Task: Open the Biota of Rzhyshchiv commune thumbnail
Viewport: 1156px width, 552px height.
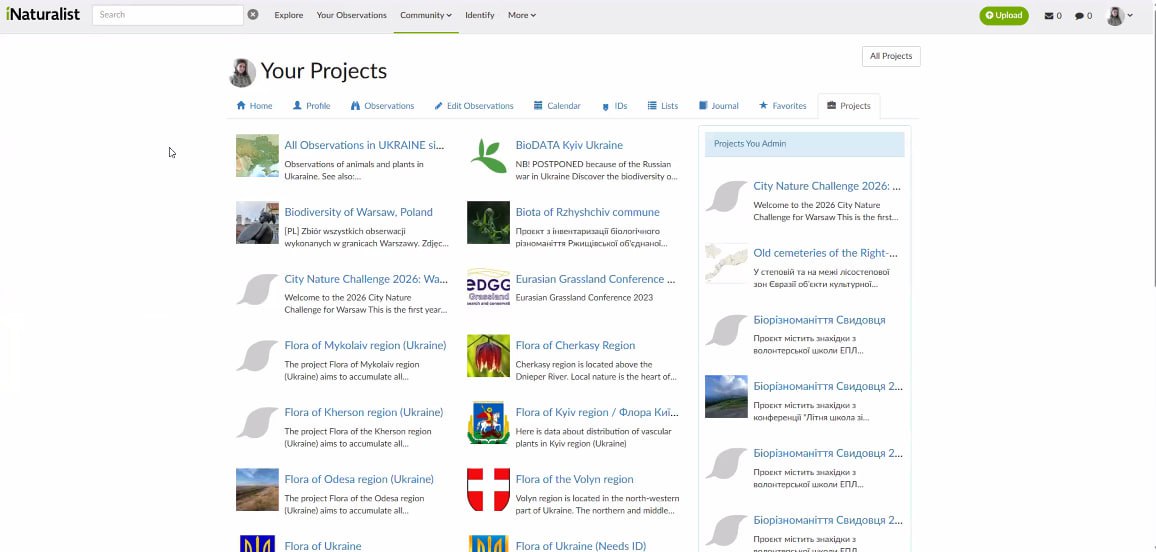Action: point(488,222)
